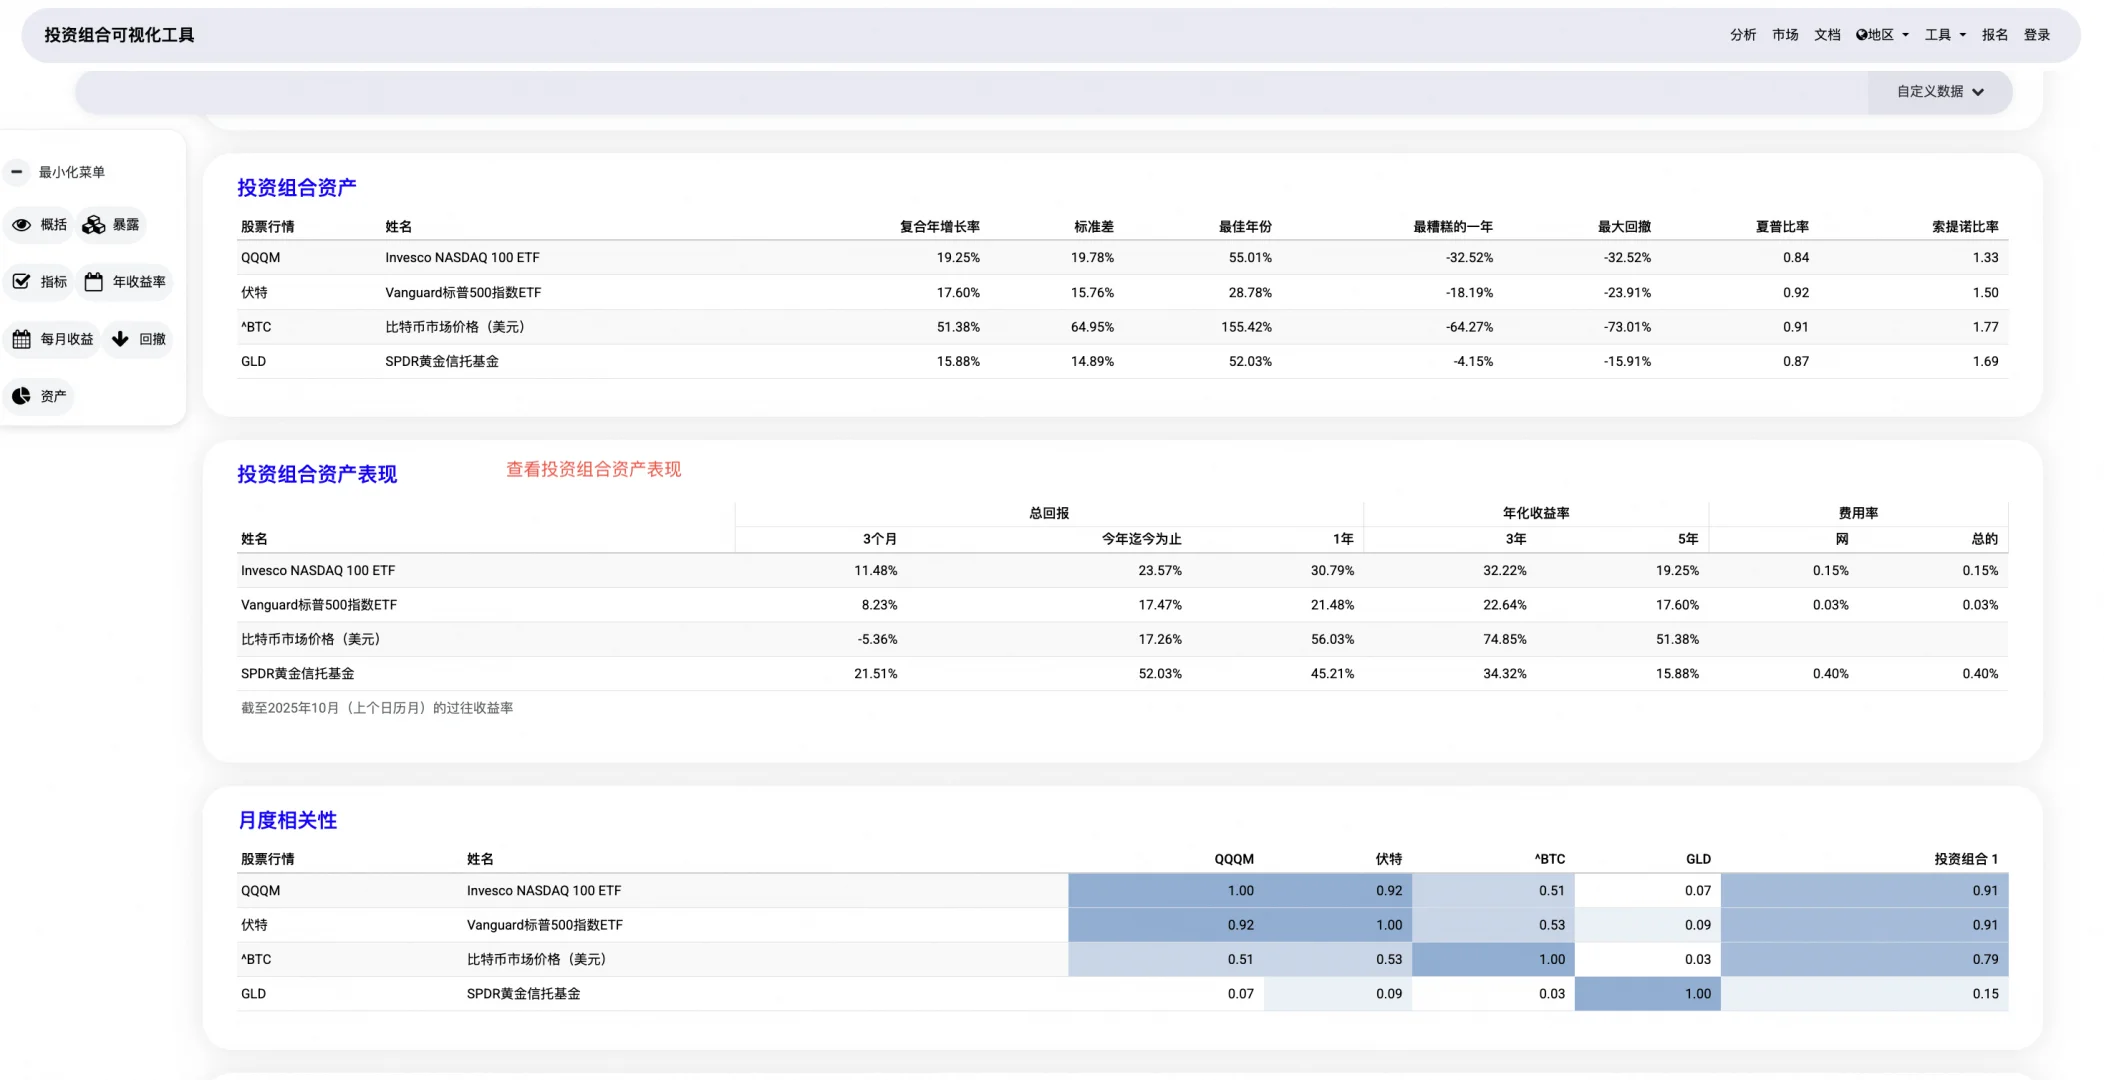Click the monthly calendar icon for 每月收益
The image size is (2104, 1080).
[x=21, y=340]
